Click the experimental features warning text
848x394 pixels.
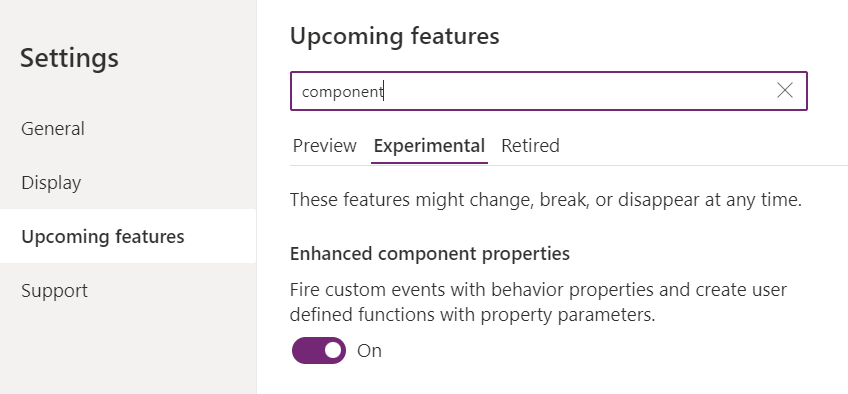[x=546, y=200]
